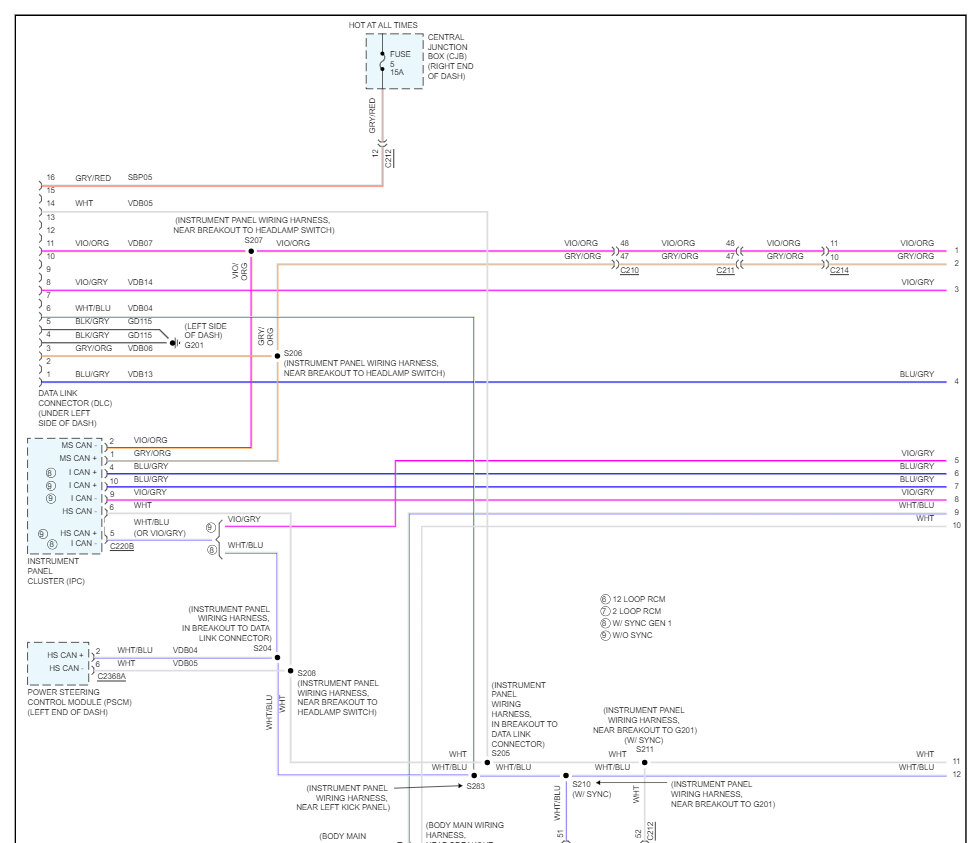
Task: Click the 'VDB06' circuit code
Action: point(140,348)
